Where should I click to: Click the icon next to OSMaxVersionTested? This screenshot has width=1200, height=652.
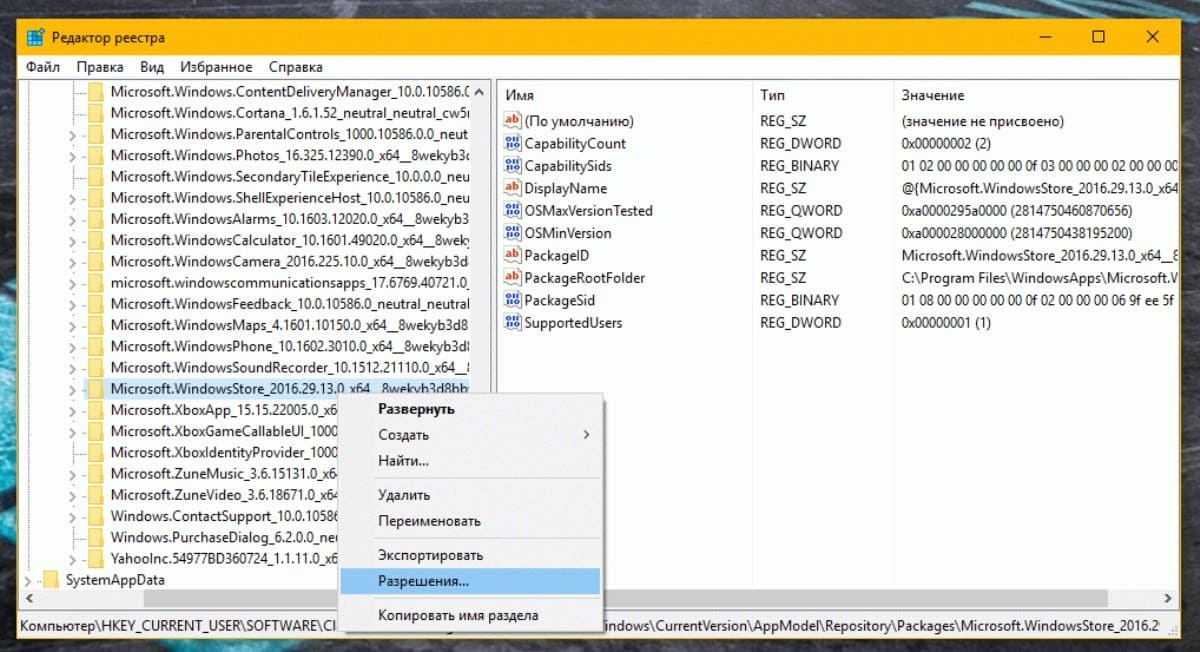(513, 211)
